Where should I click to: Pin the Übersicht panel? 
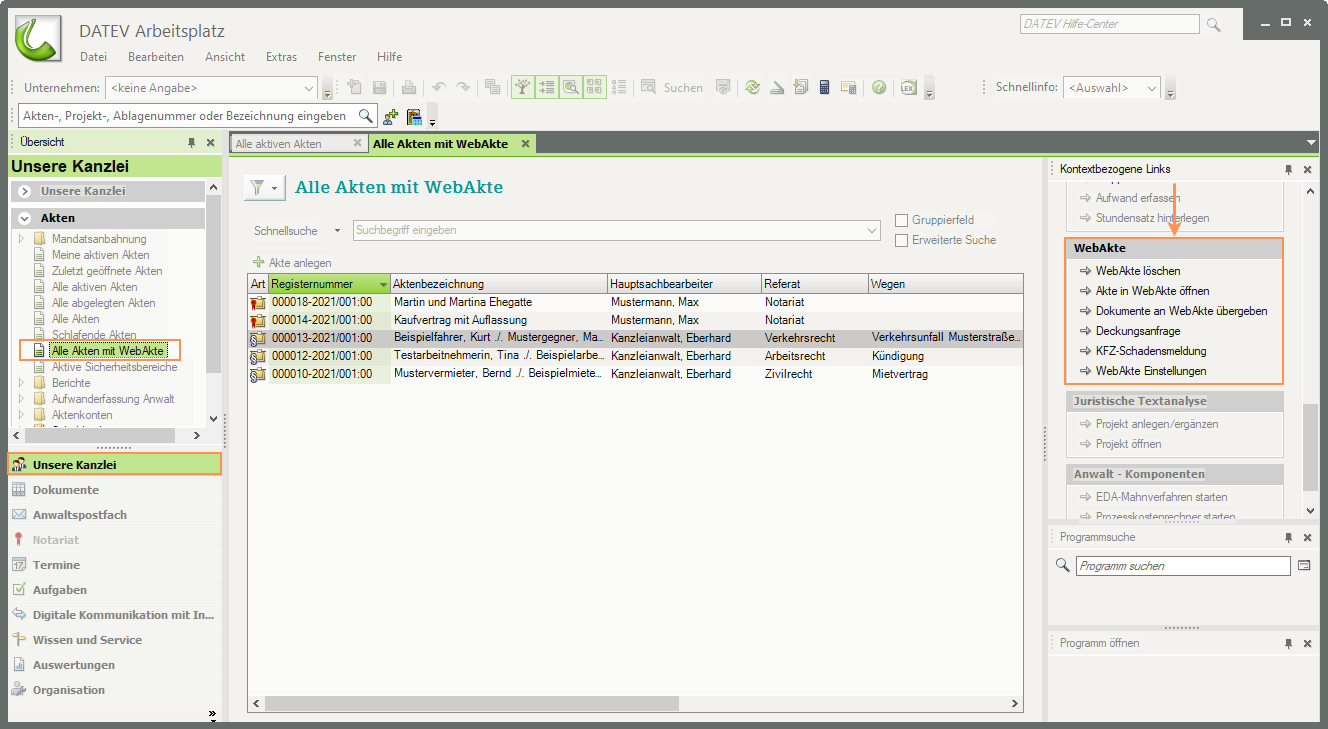coord(192,143)
